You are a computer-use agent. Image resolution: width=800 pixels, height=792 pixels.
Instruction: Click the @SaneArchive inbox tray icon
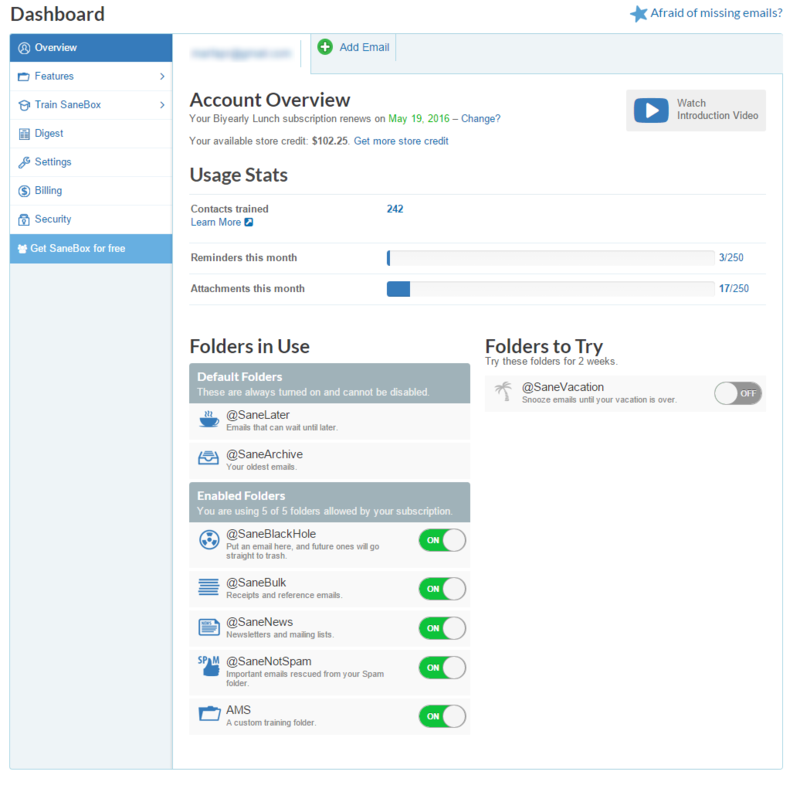click(209, 458)
